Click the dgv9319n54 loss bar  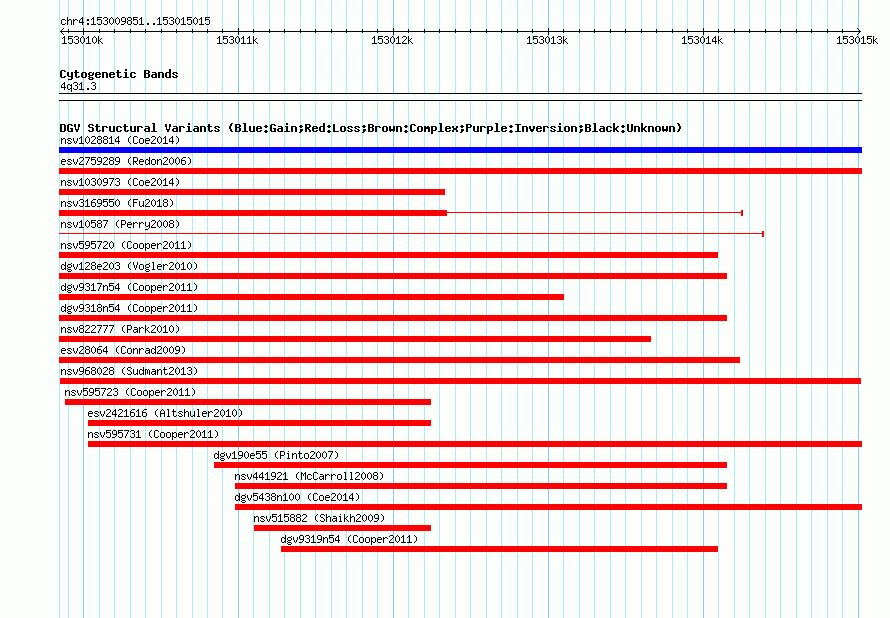click(499, 549)
